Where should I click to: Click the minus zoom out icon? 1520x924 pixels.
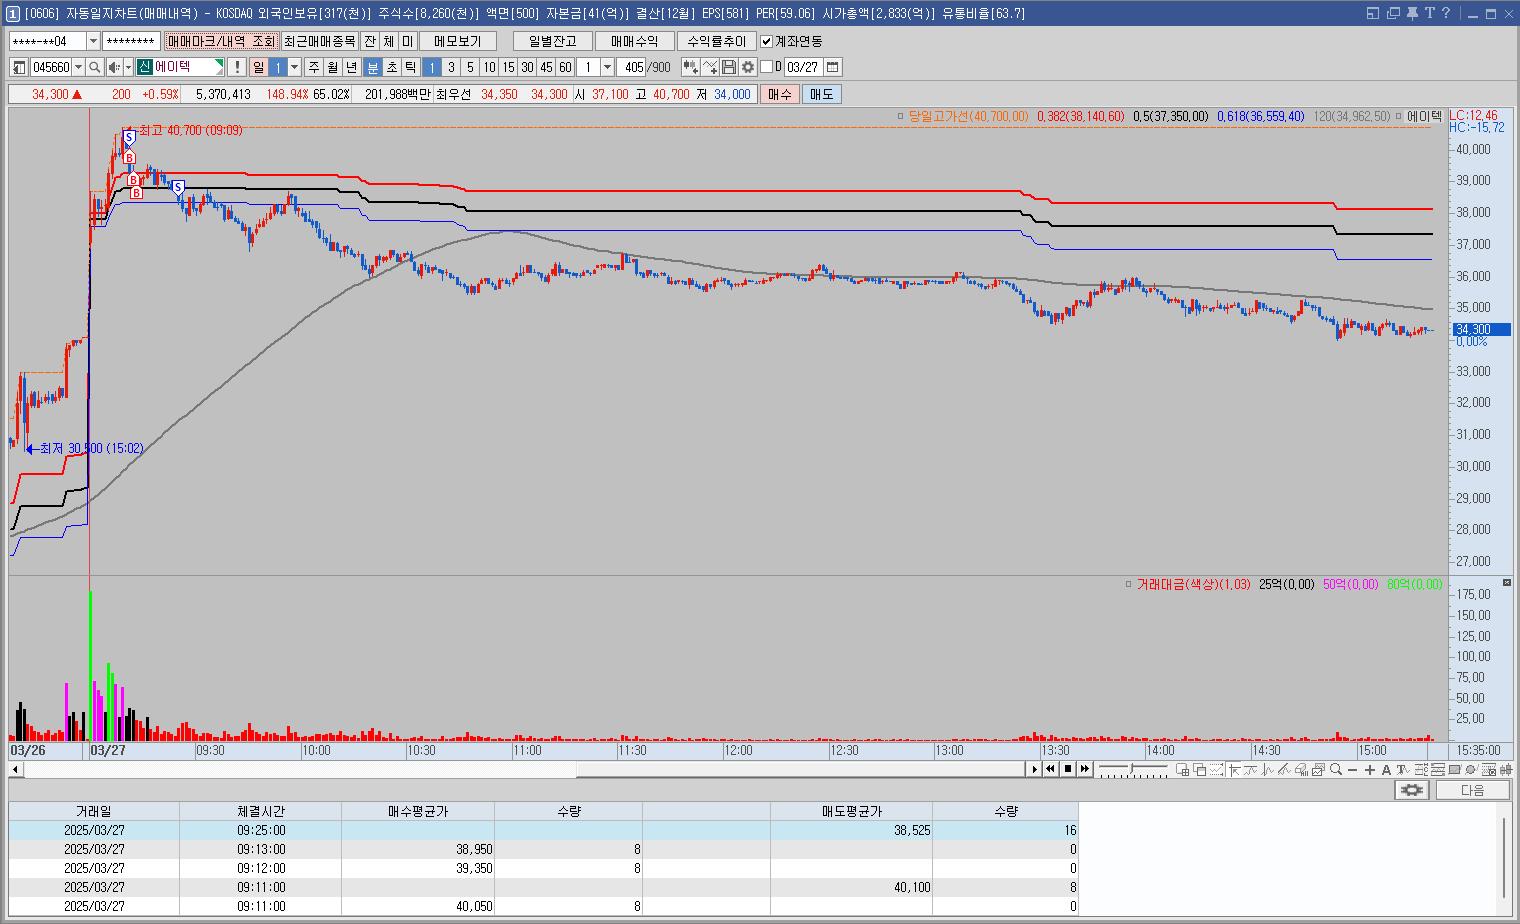coord(1353,769)
